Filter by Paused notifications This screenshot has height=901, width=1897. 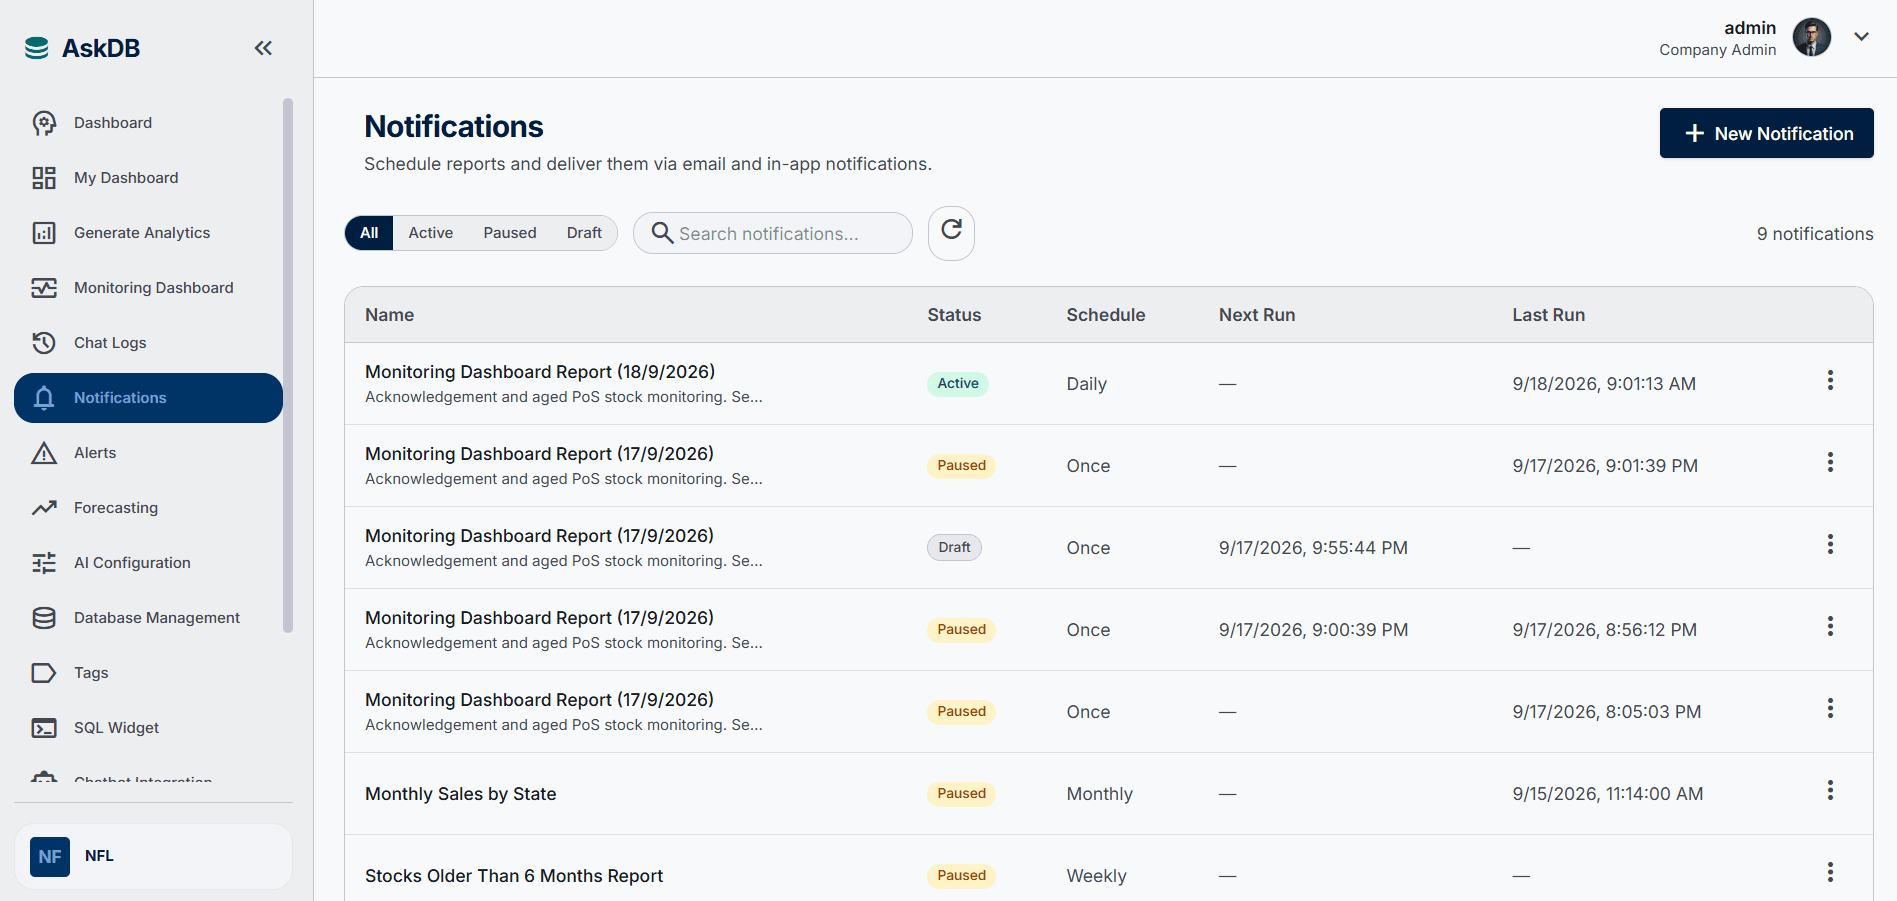[510, 233]
